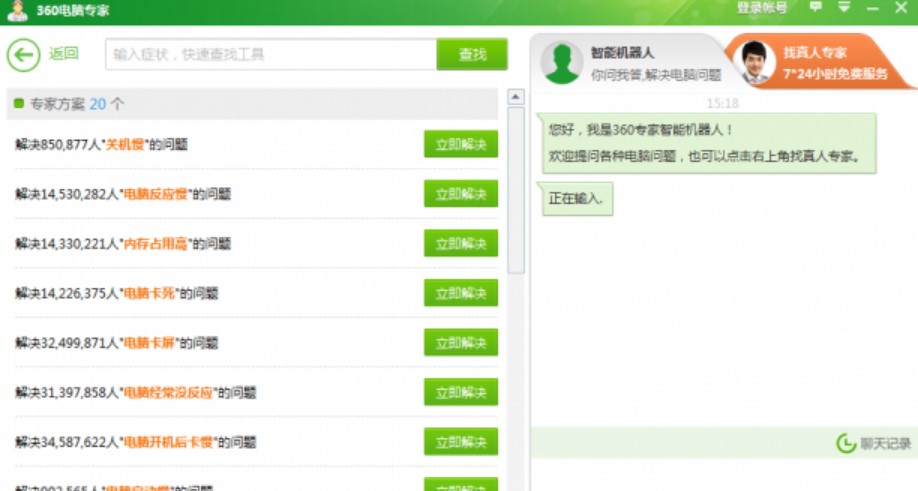Click the green robot avatar icon
Viewport: 918px width, 491px height.
[x=561, y=63]
